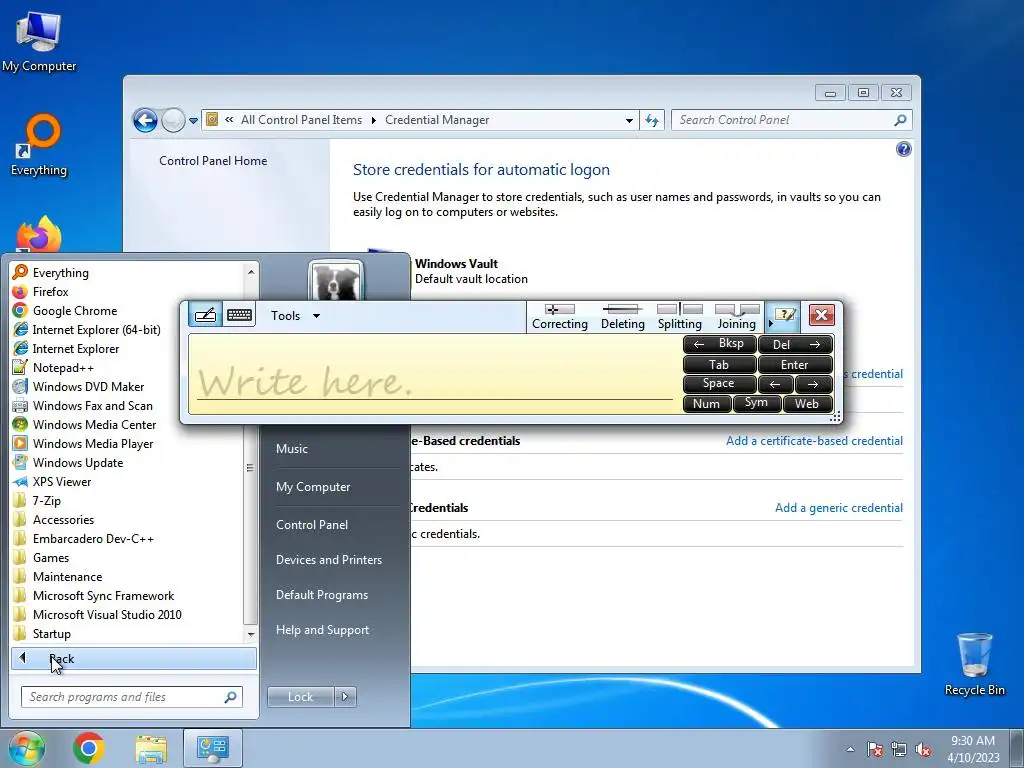The width and height of the screenshot is (1024, 768).
Task: Open the Web shortcuts pad
Action: pyautogui.click(x=807, y=404)
